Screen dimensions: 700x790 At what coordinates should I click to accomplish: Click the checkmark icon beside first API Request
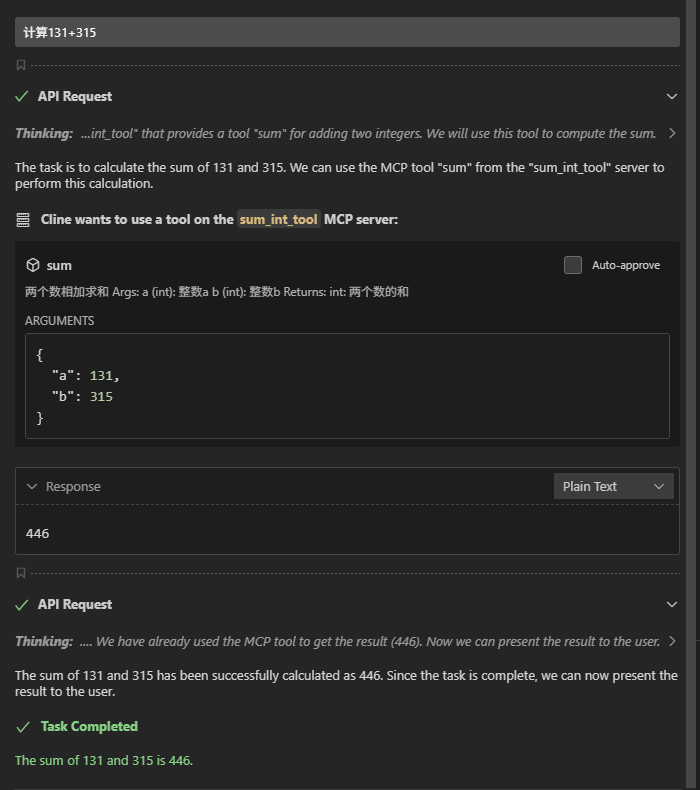22,96
